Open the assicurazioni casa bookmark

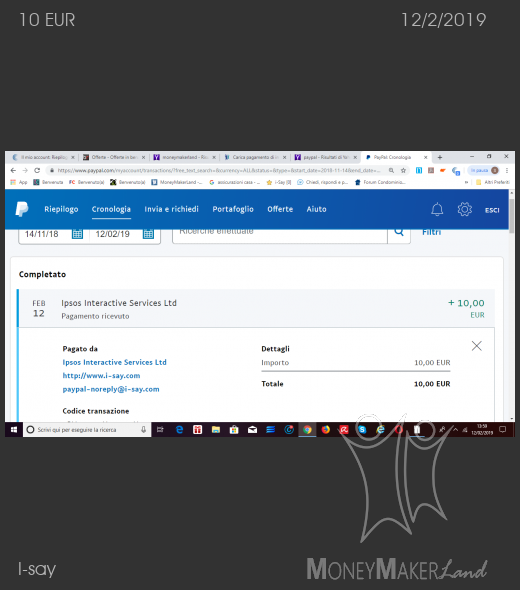pyautogui.click(x=234, y=182)
